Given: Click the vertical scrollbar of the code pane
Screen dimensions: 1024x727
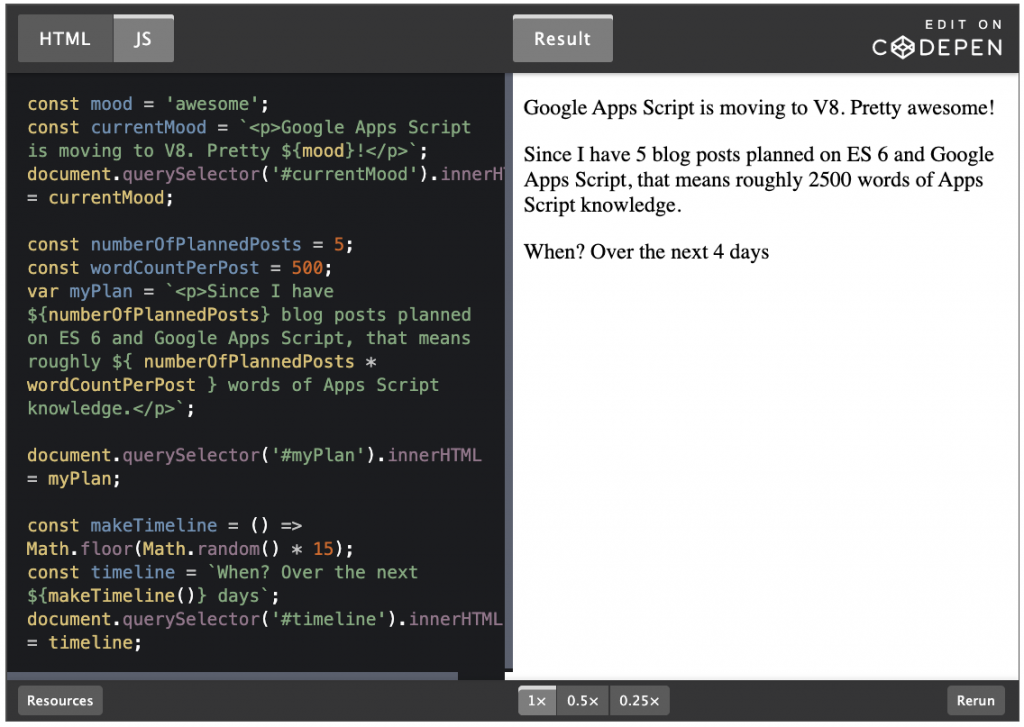Looking at the screenshot, I should coord(508,371).
